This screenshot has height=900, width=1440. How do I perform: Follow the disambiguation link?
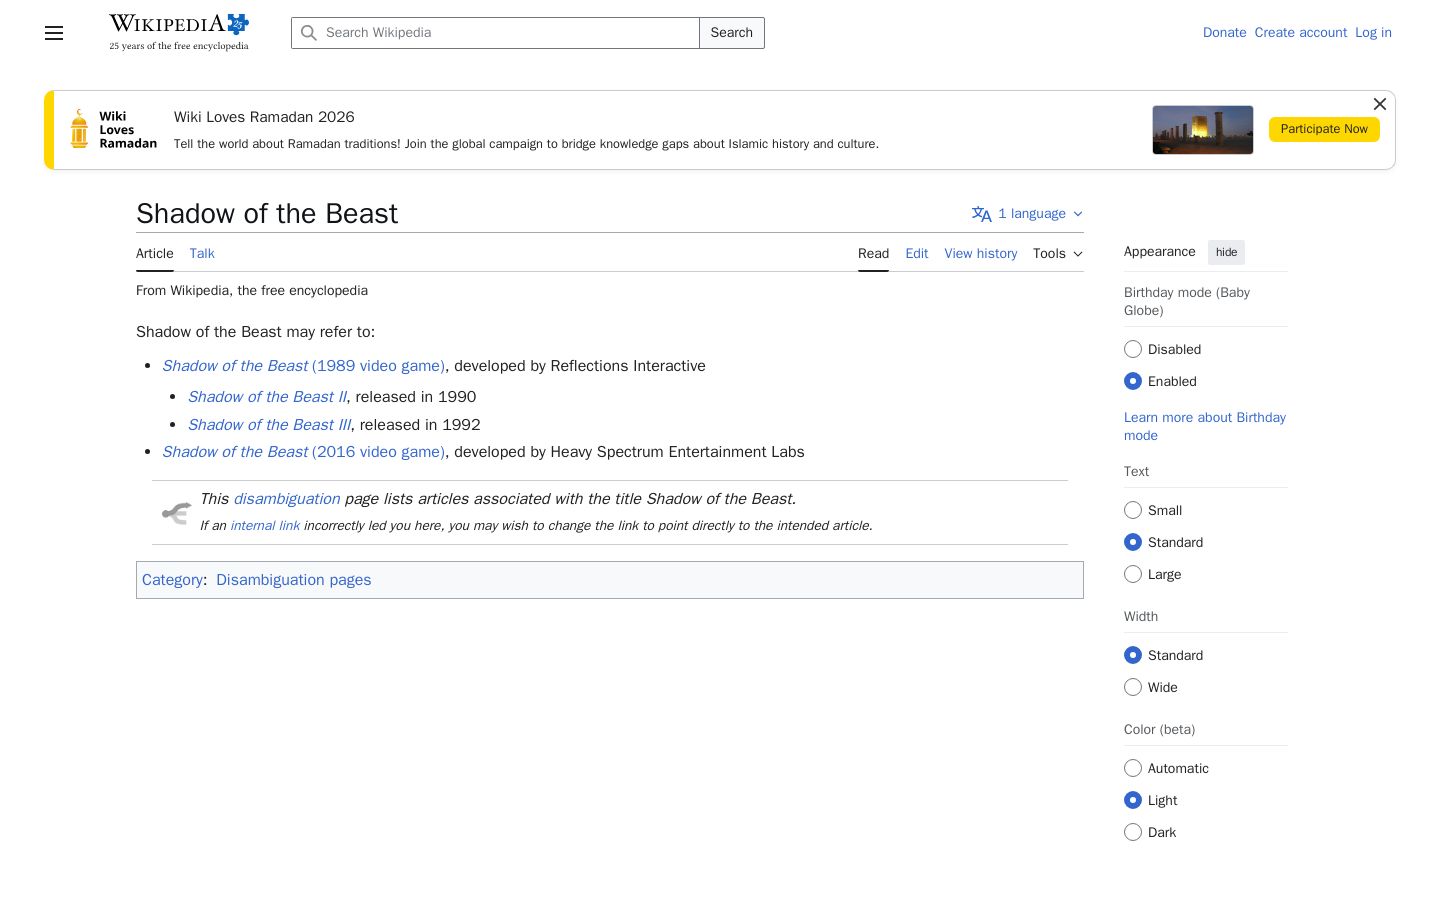[287, 499]
